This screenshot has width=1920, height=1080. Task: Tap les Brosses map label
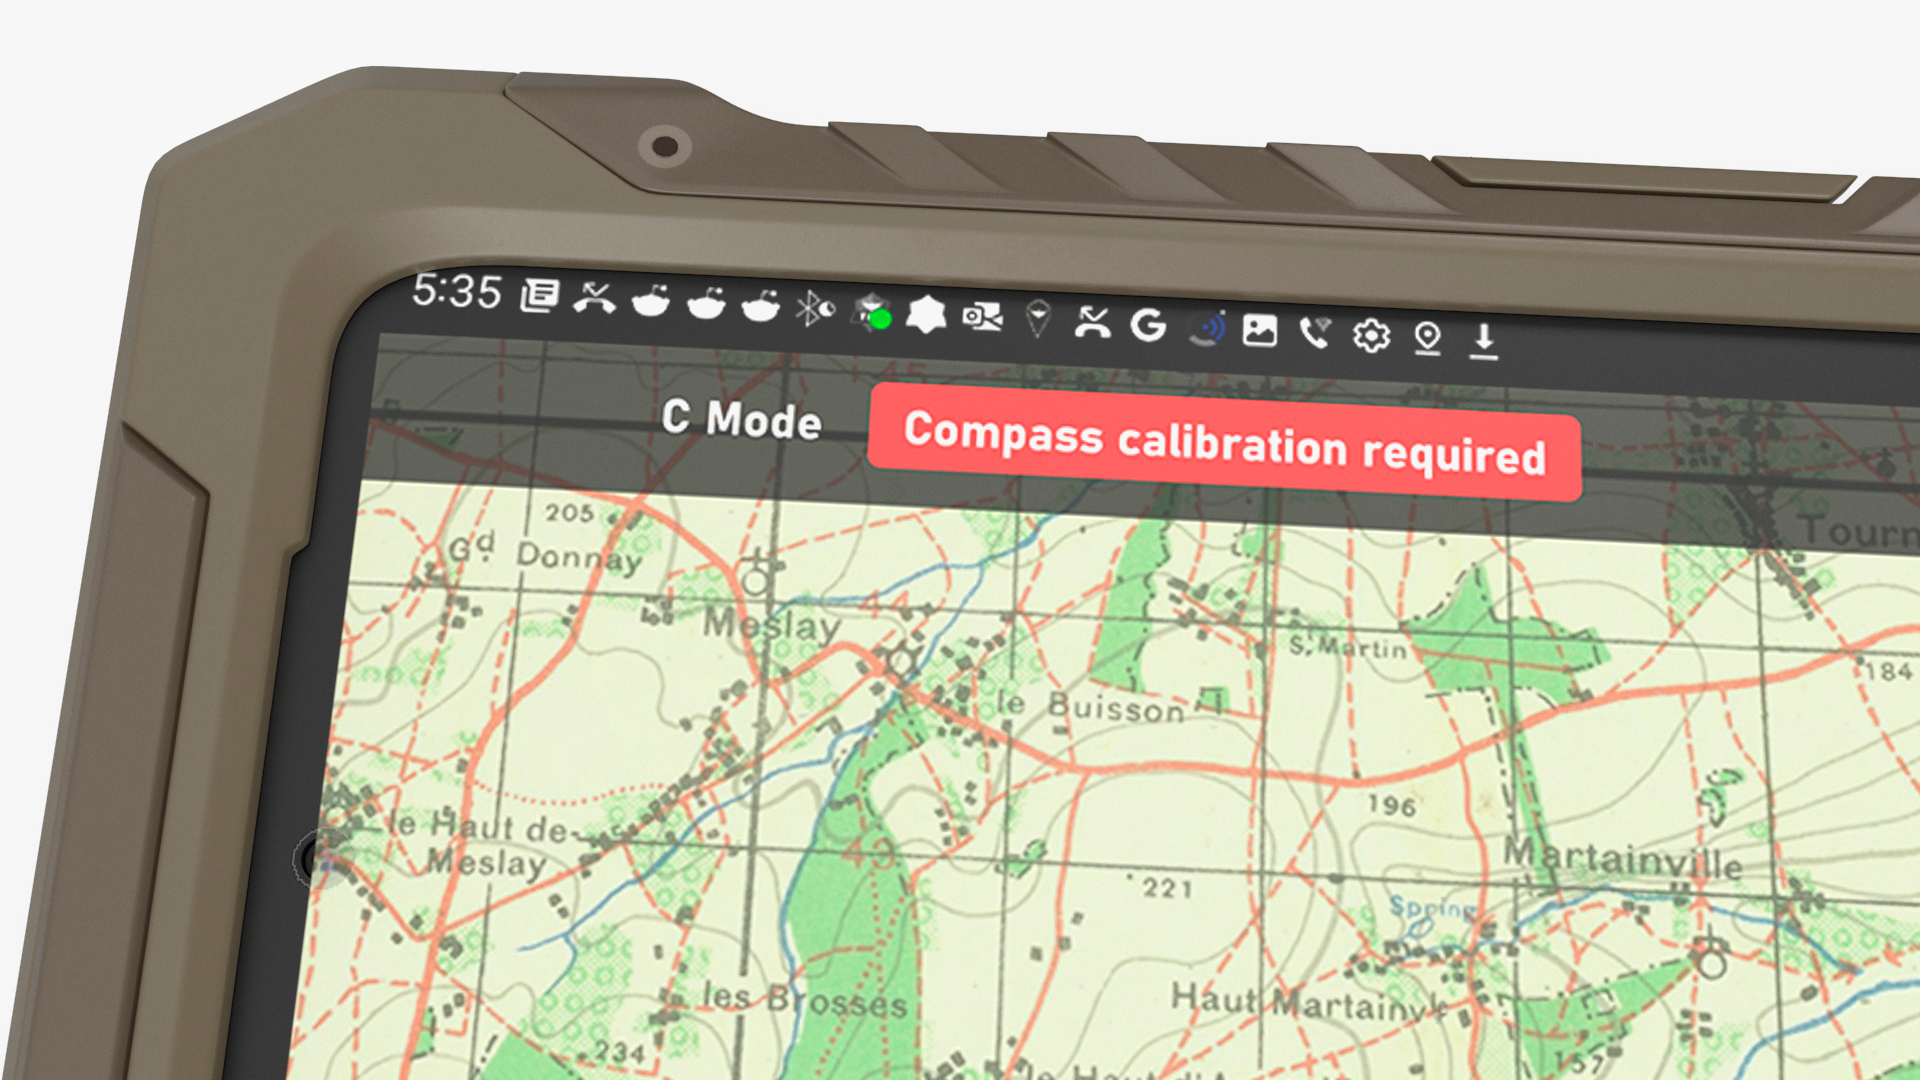tap(804, 1000)
